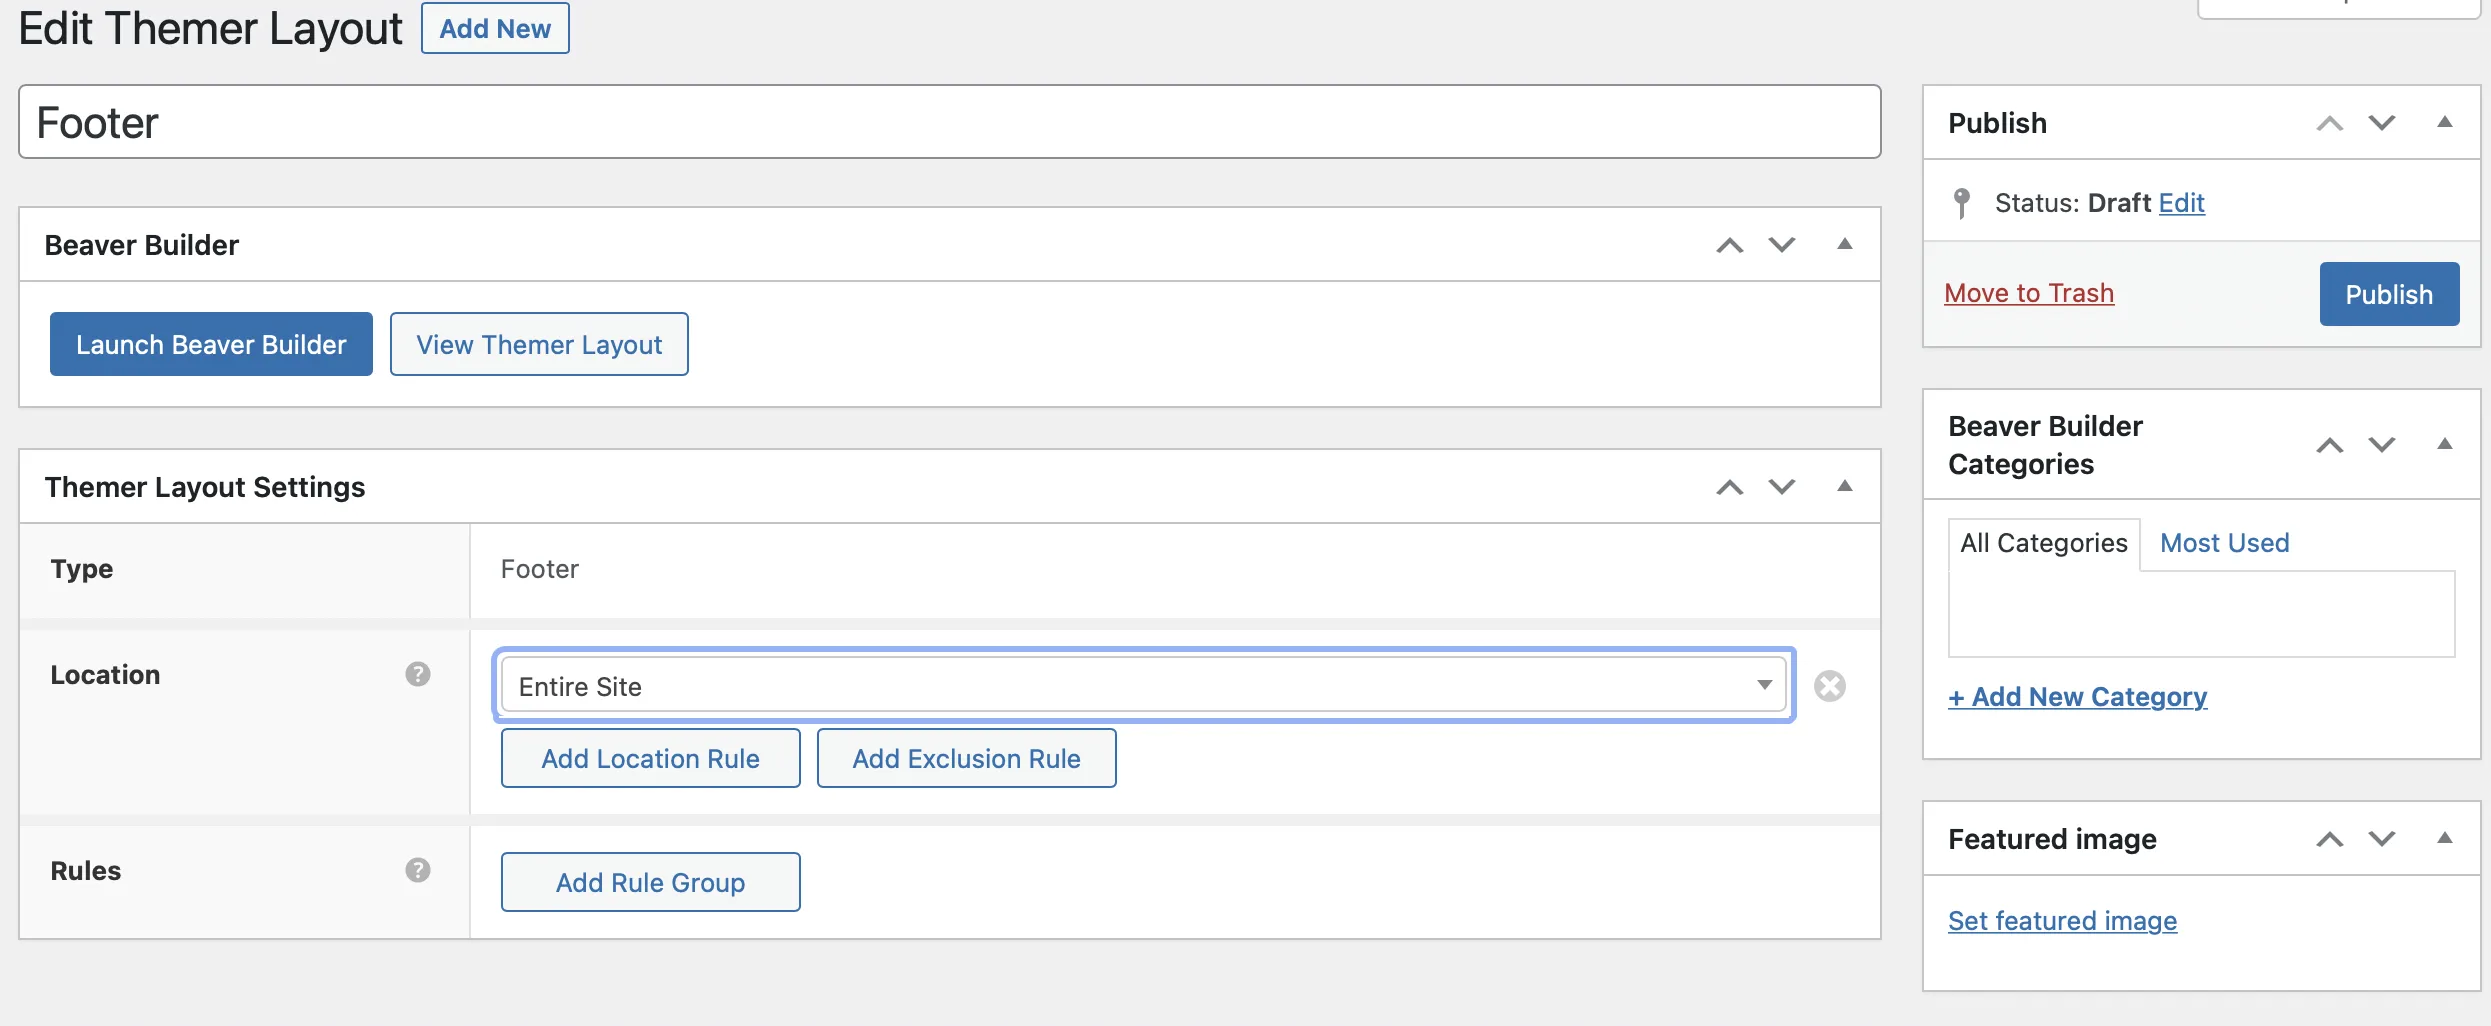The width and height of the screenshot is (2491, 1026).
Task: Move Beaver Builder Categories panel up
Action: [2329, 445]
